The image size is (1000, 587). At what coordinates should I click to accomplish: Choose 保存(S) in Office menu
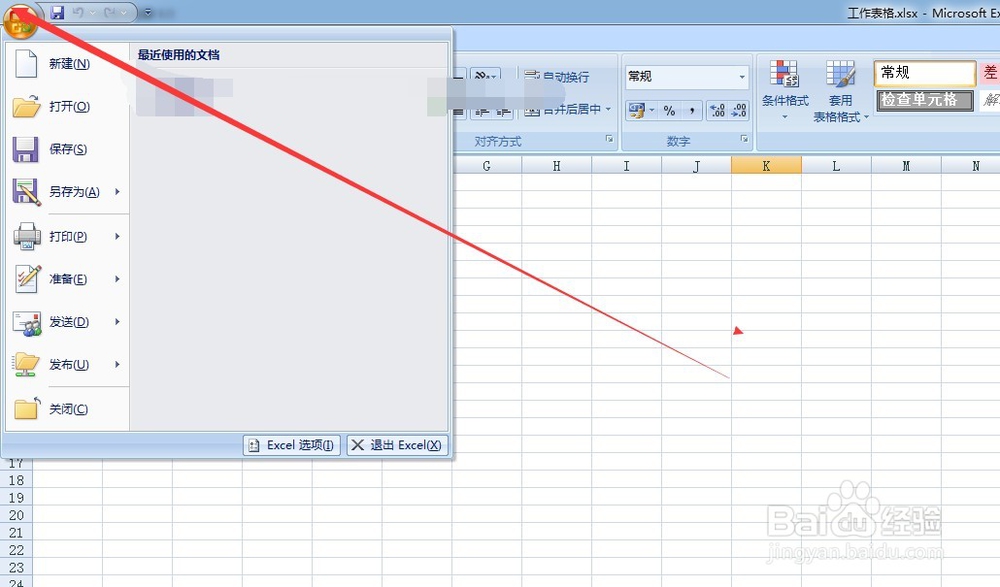[x=68, y=149]
